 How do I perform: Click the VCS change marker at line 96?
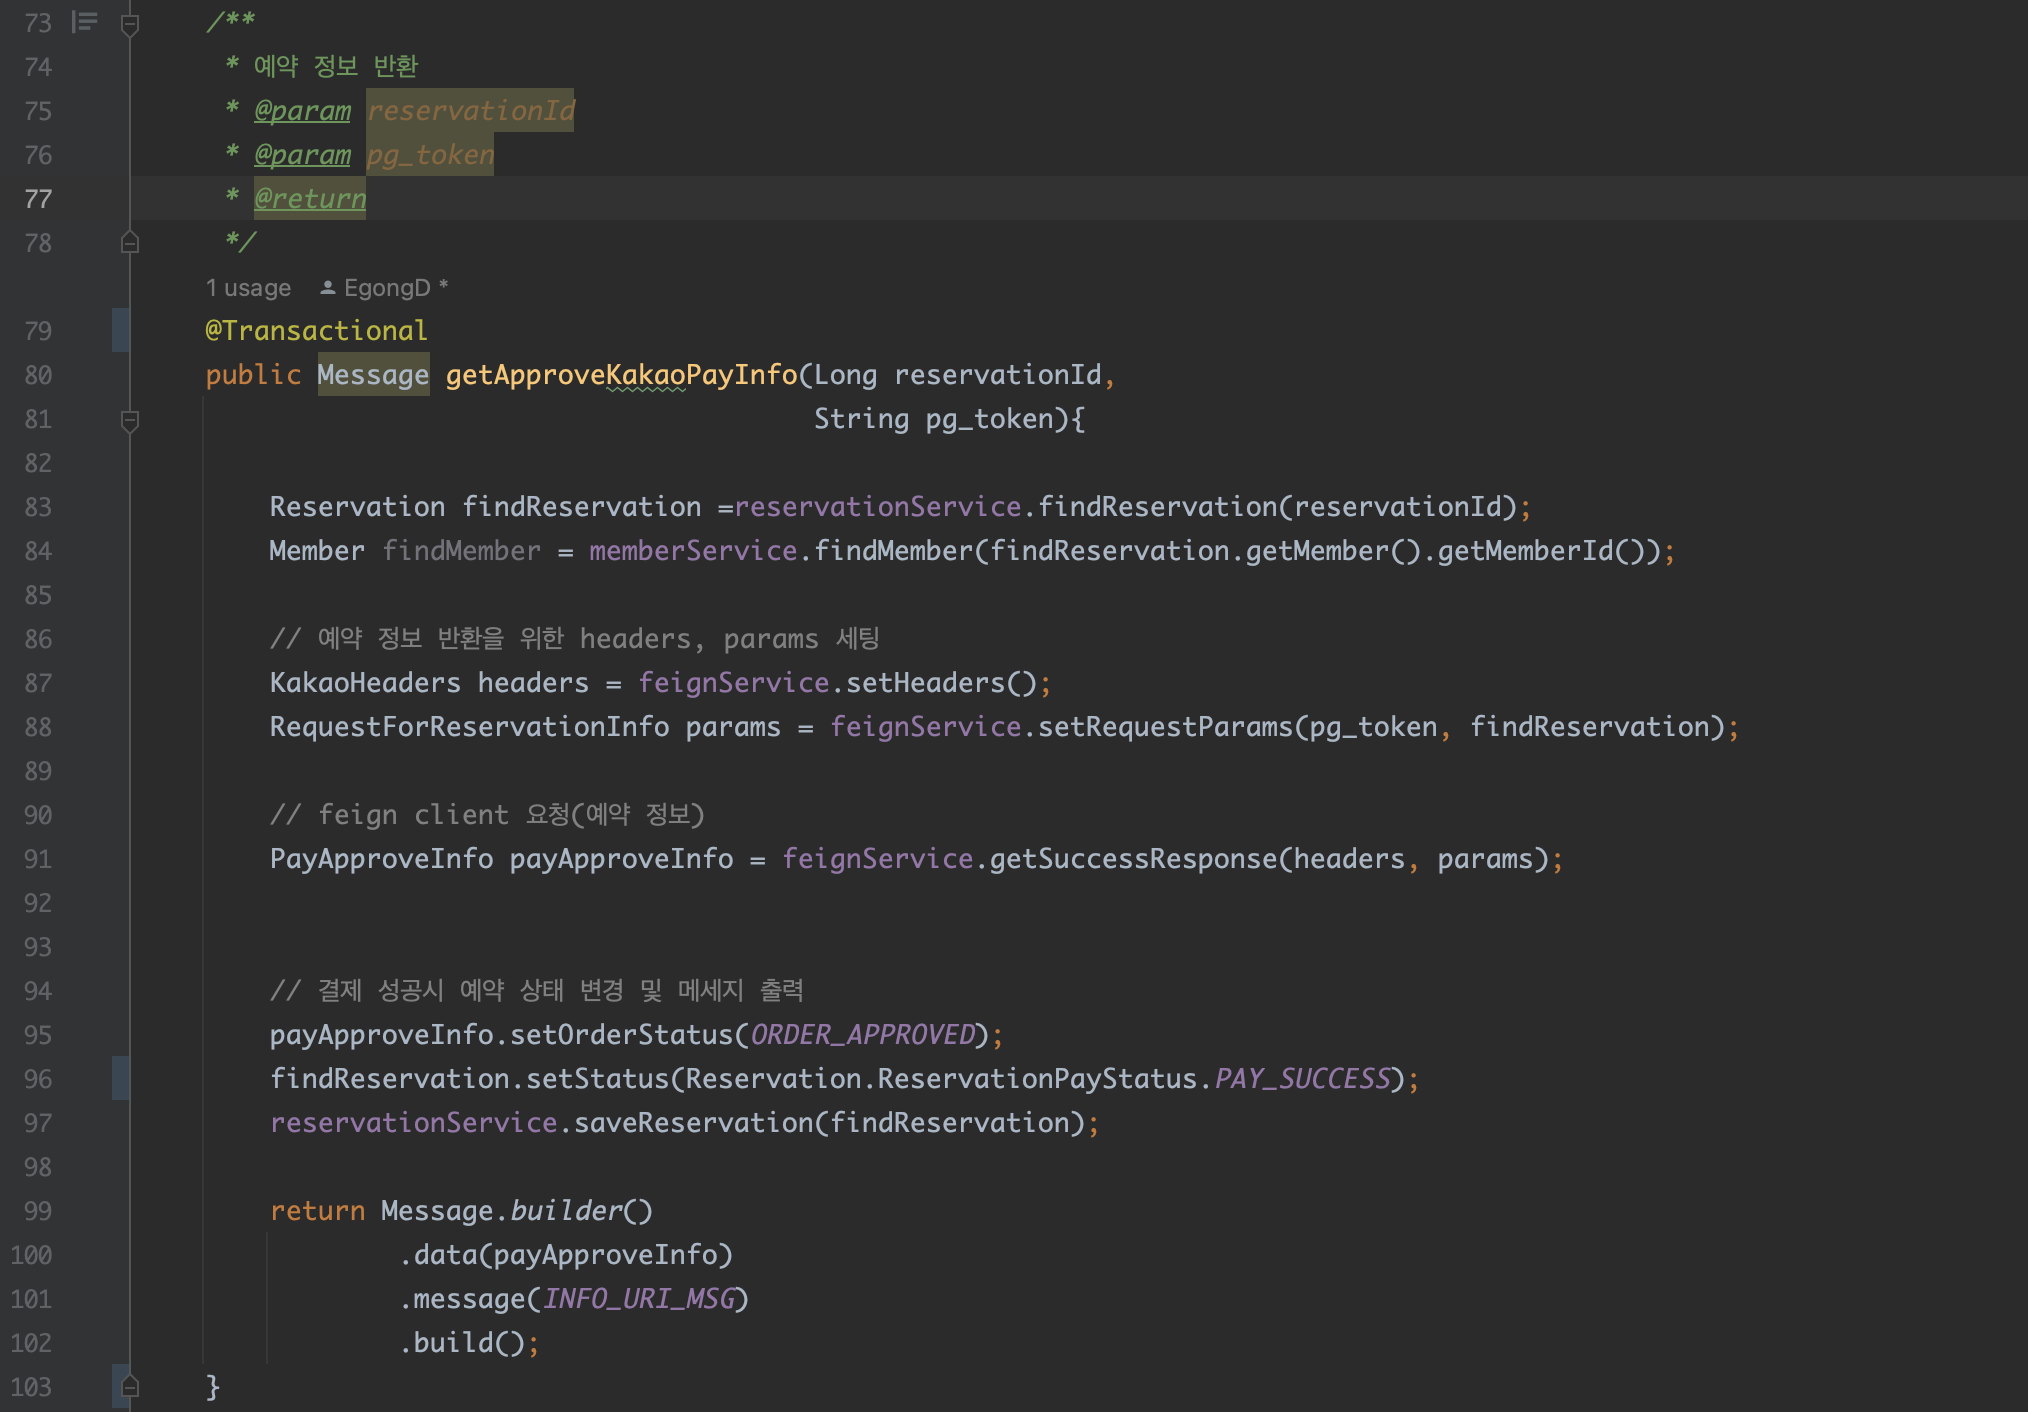tap(120, 1078)
